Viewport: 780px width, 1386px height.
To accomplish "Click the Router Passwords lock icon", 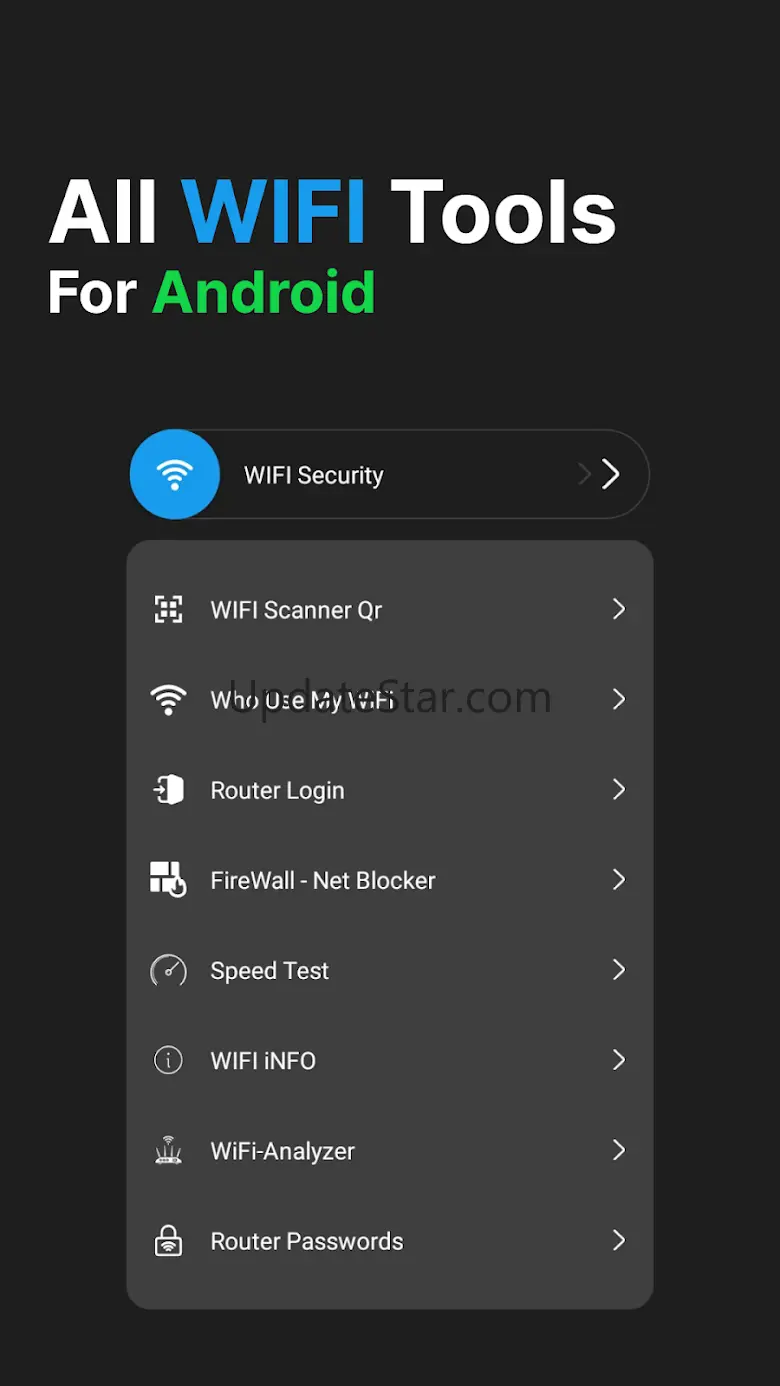I will tap(168, 1241).
